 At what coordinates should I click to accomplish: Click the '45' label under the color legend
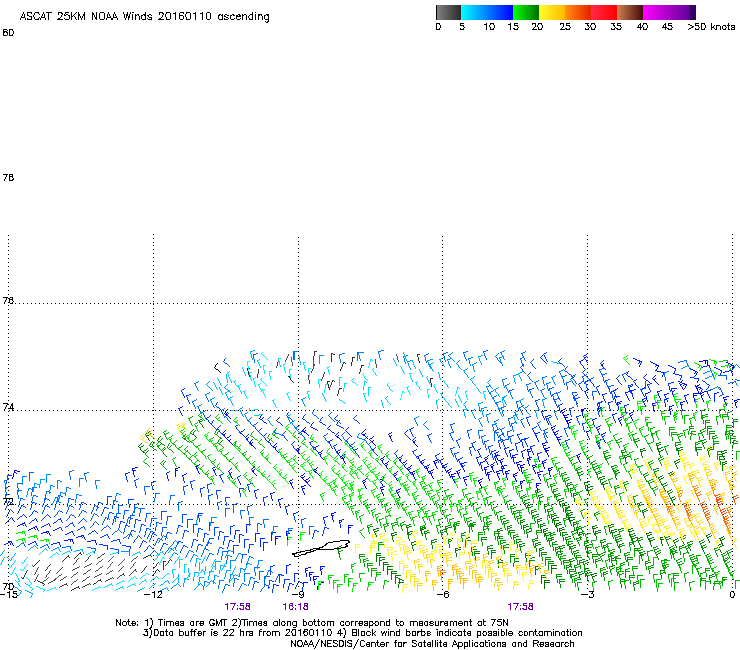coord(667,27)
